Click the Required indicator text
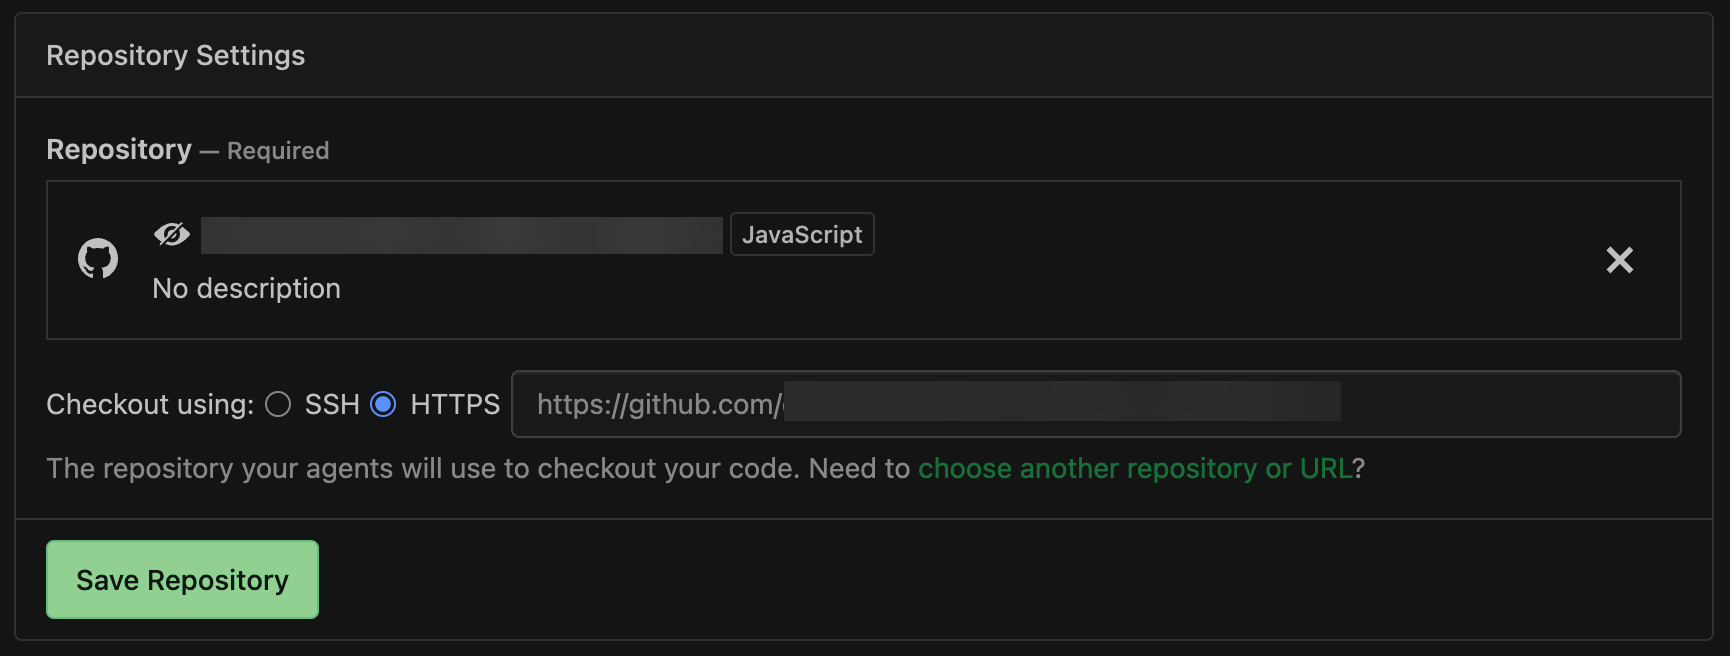 pyautogui.click(x=278, y=151)
